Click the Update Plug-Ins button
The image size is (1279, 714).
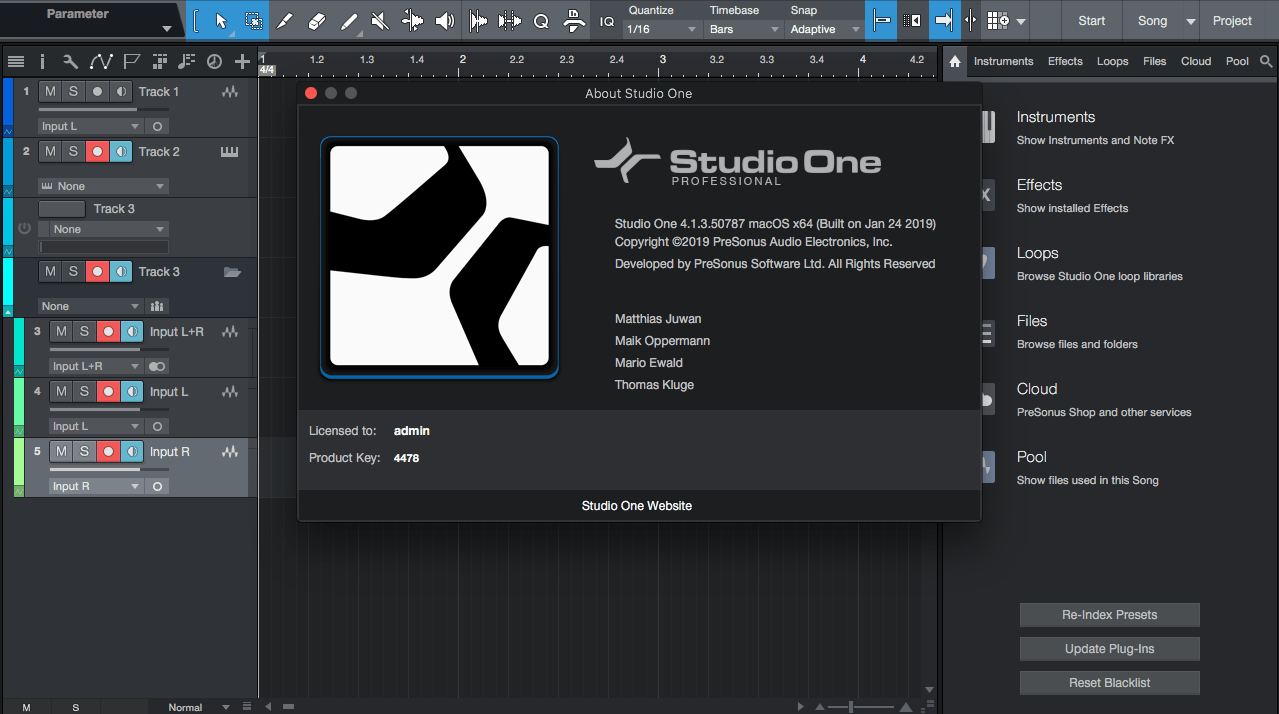(x=1109, y=649)
